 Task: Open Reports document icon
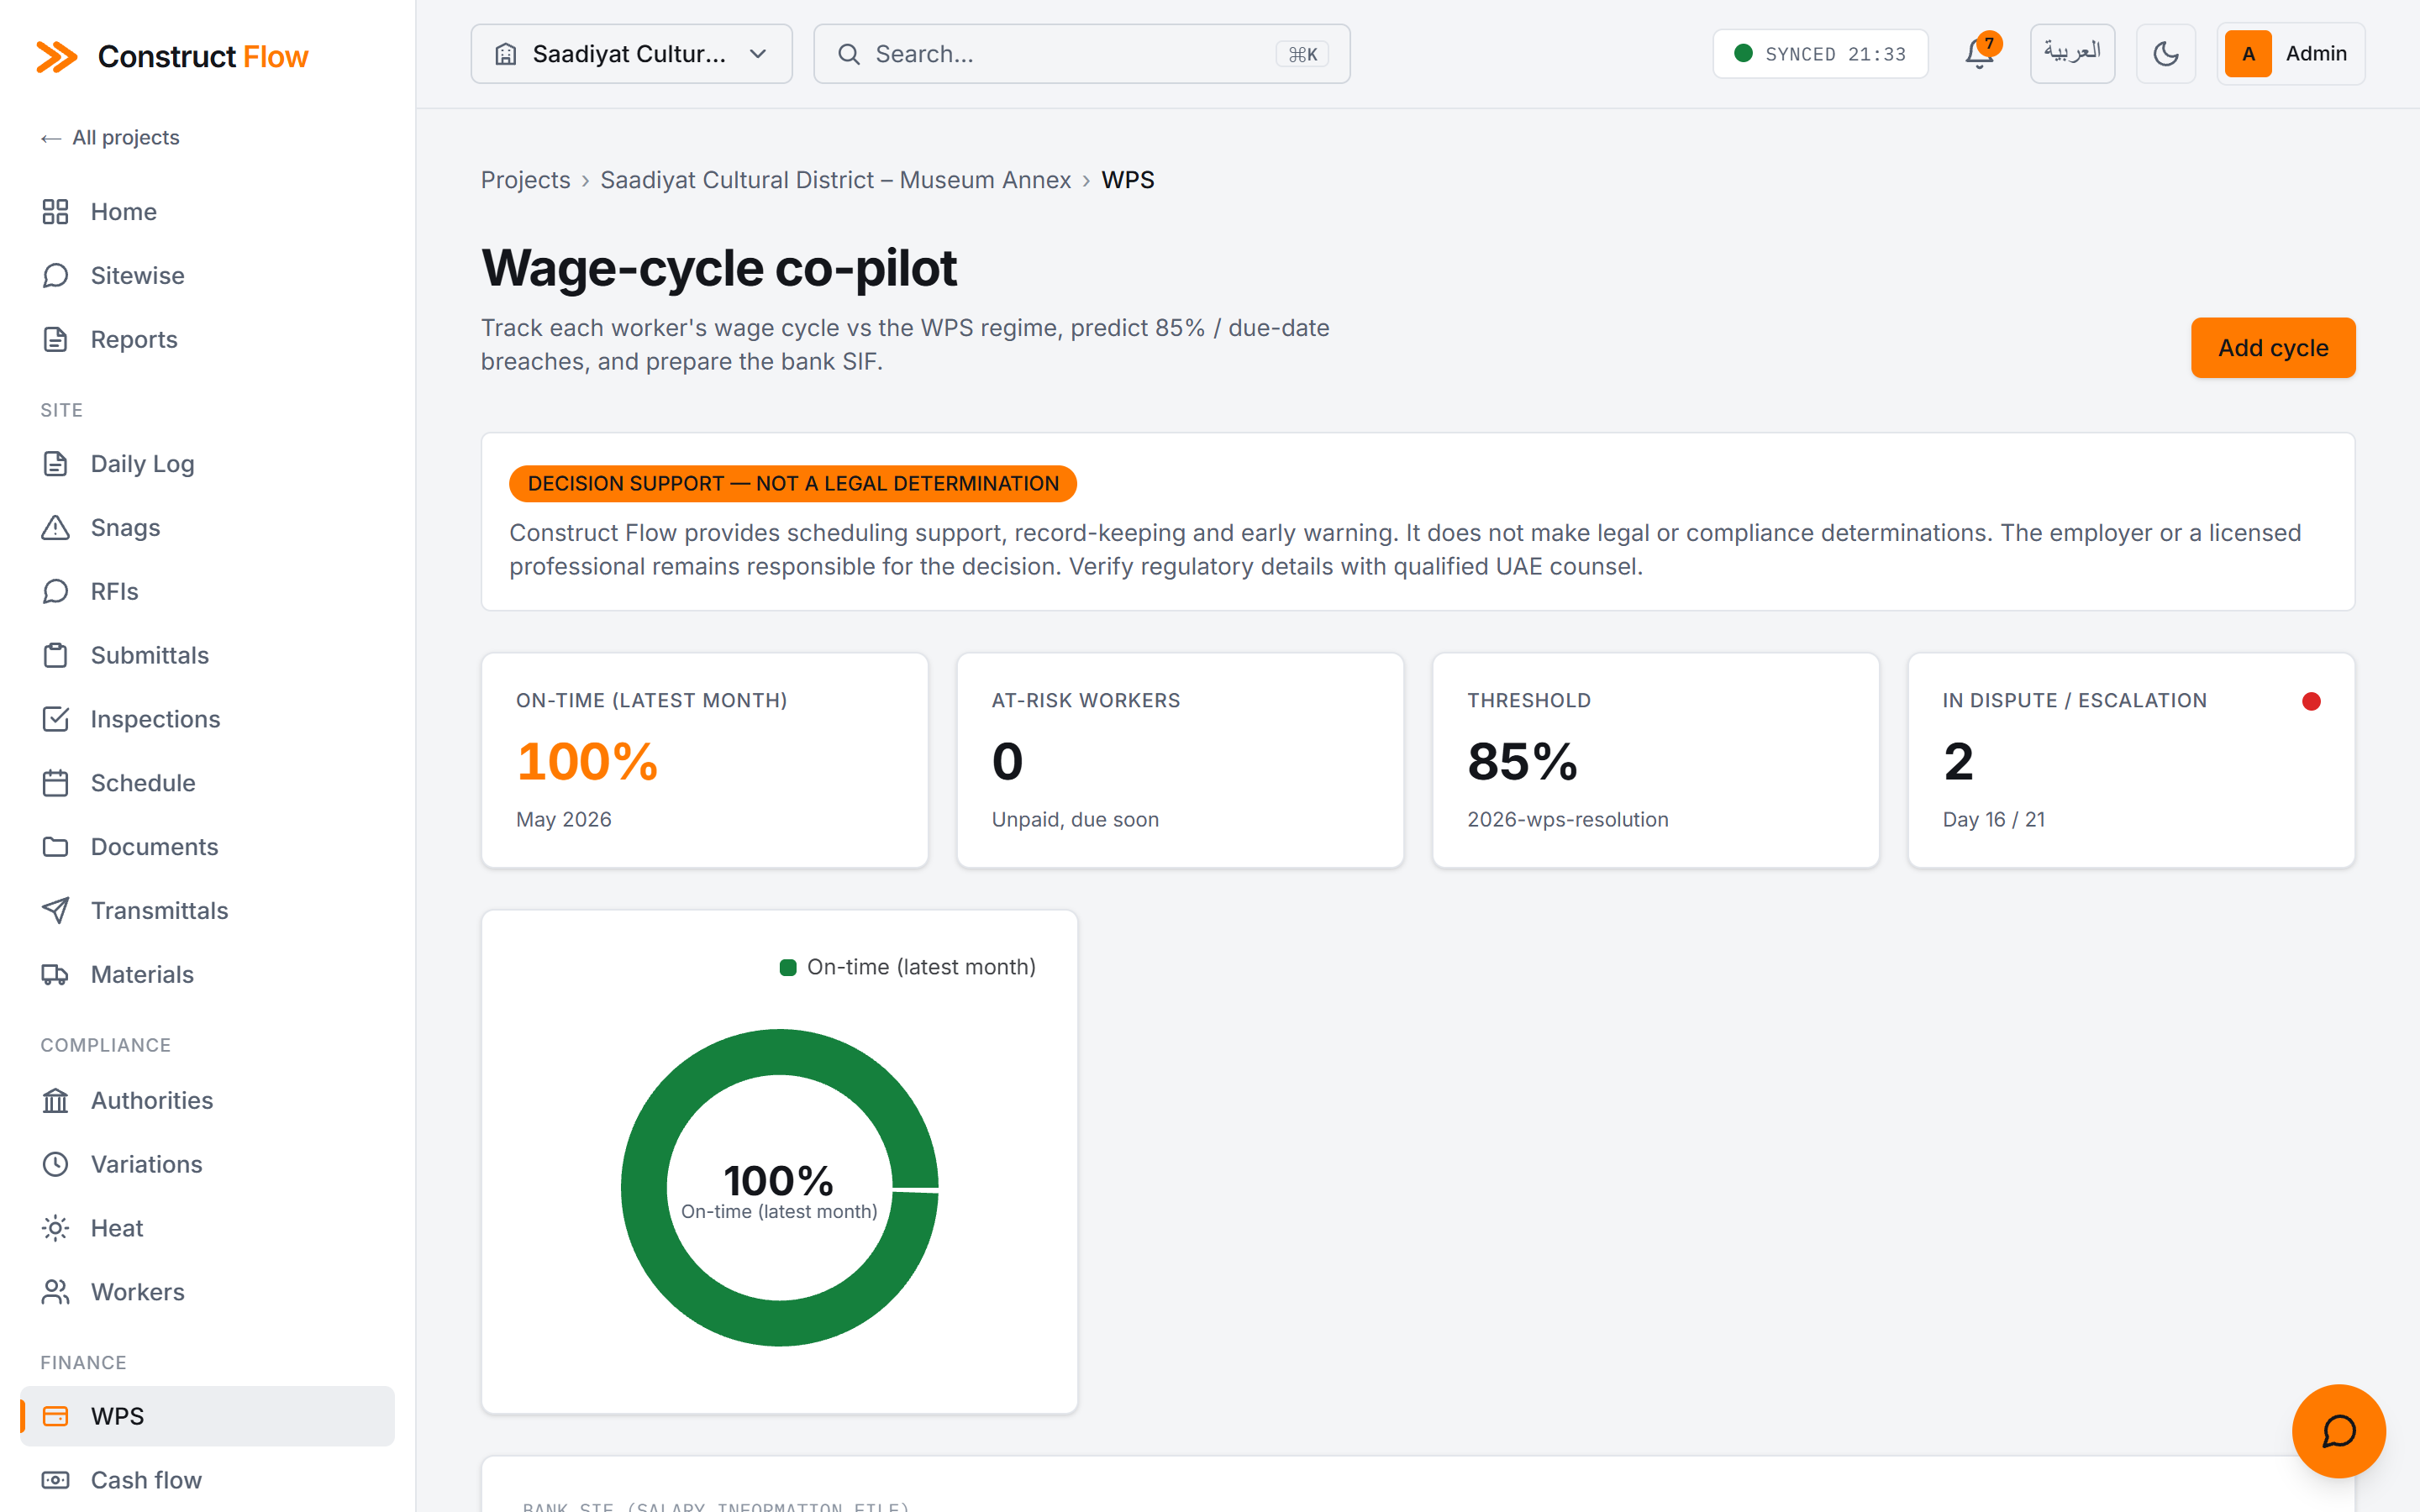[x=55, y=340]
